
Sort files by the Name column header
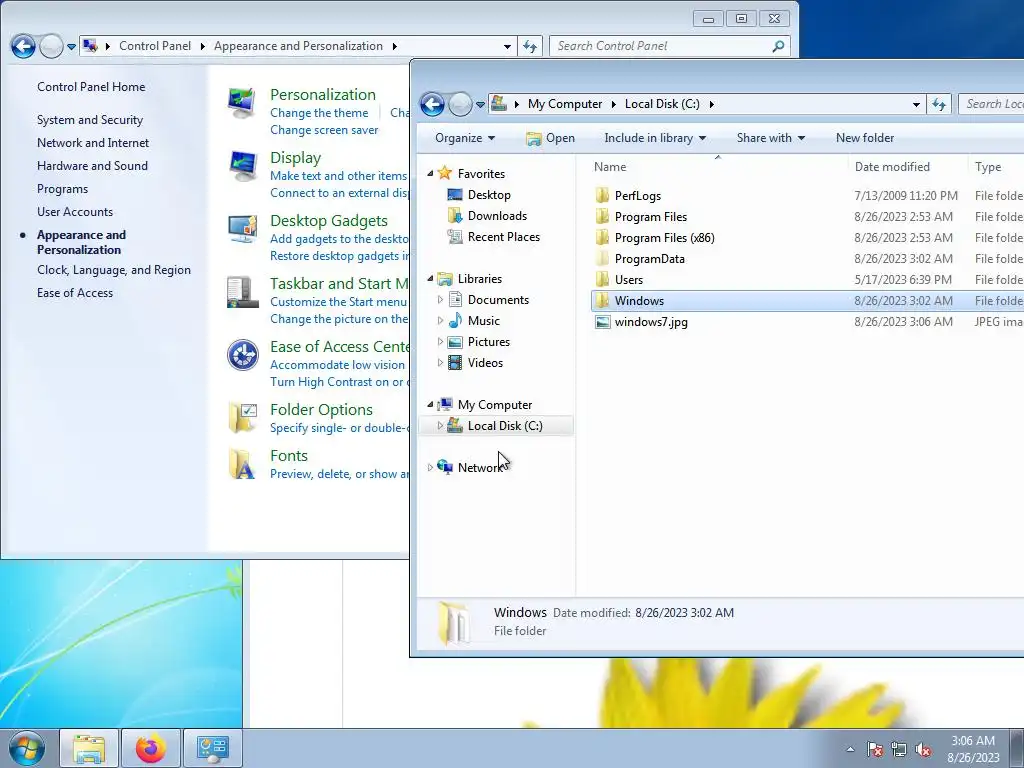coord(718,167)
